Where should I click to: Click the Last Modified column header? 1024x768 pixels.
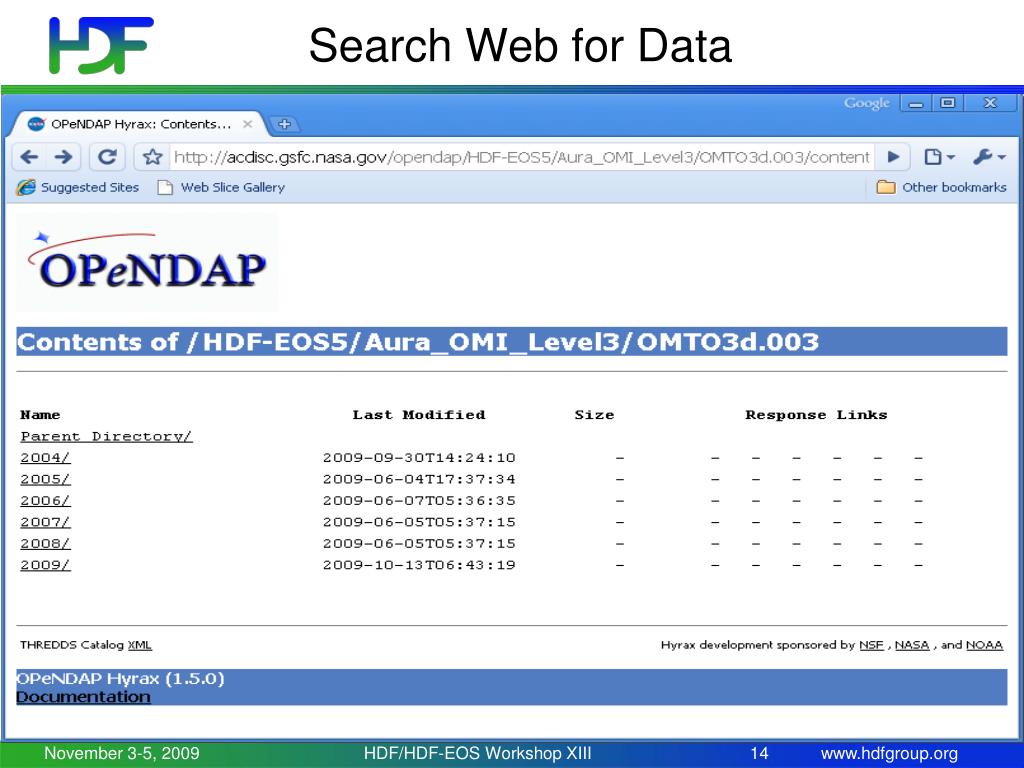tap(419, 415)
